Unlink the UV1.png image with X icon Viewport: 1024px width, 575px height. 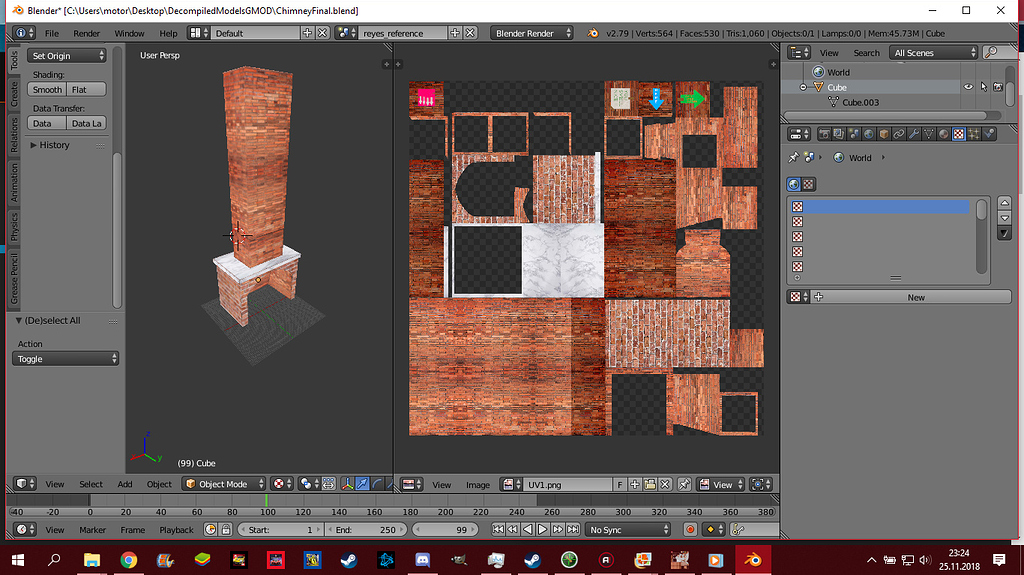click(665, 484)
